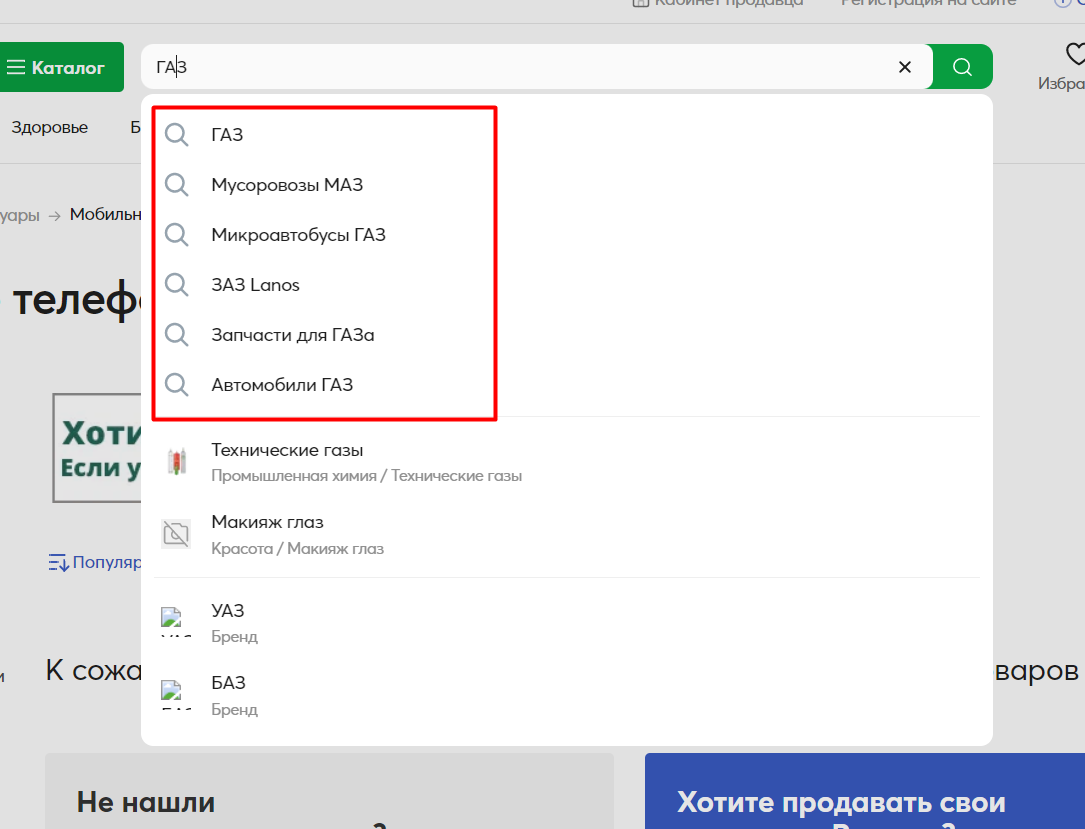Select the suggestion "Запчасти для ГАЗа"
Screen dimensions: 1085x829
point(293,335)
